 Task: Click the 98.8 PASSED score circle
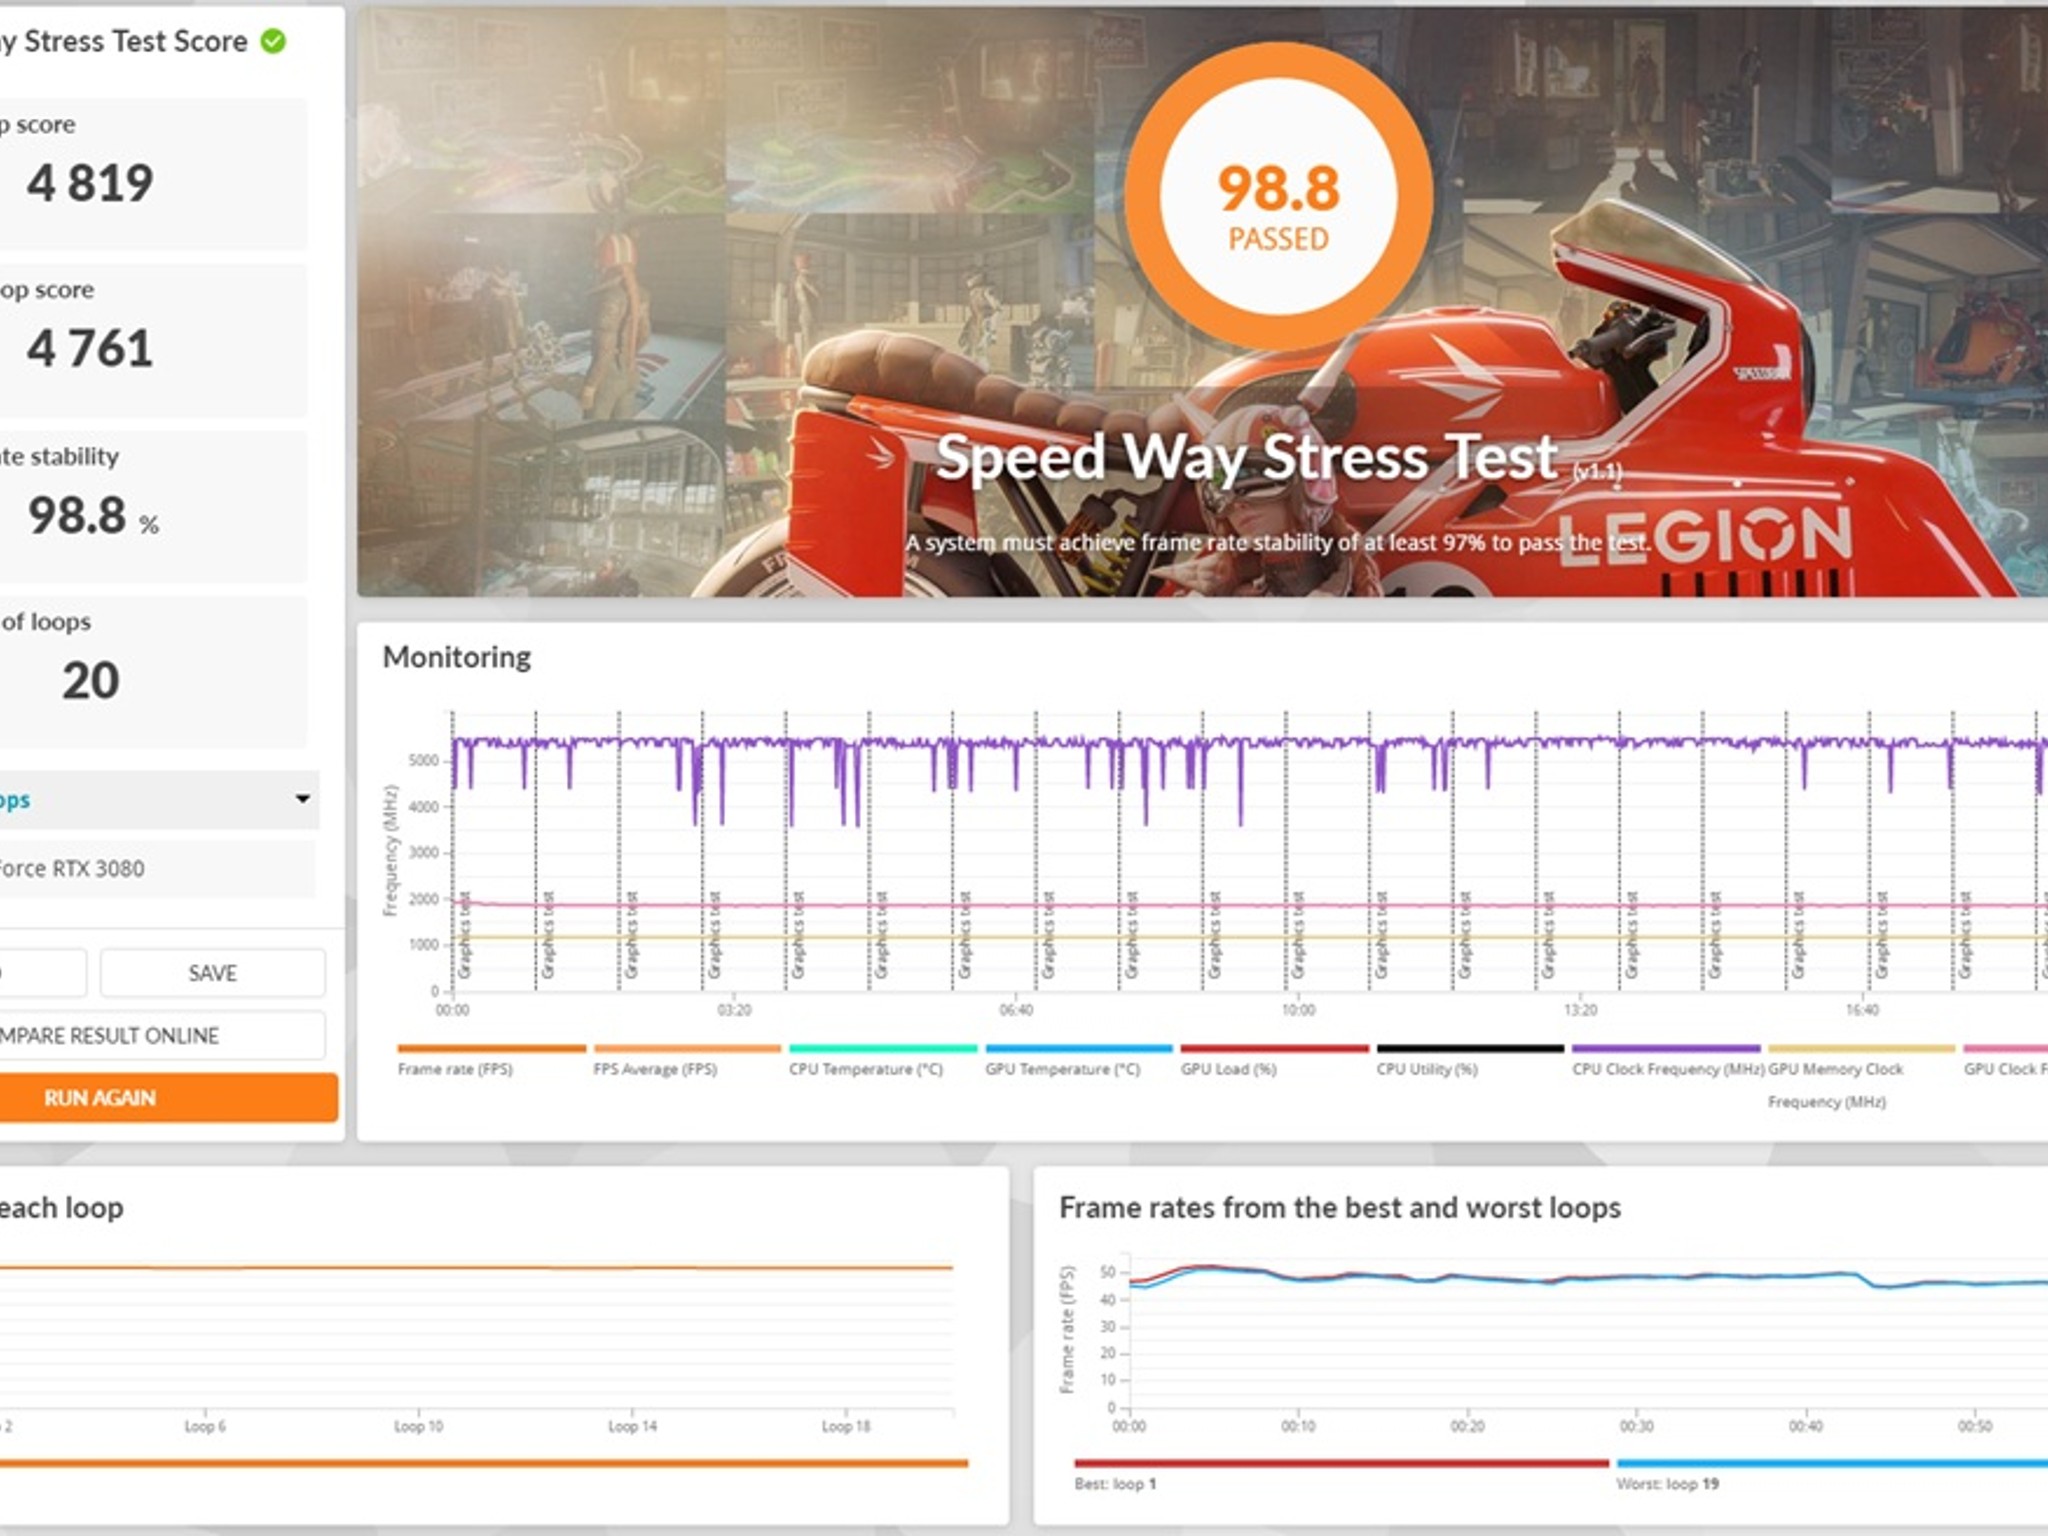1278,197
